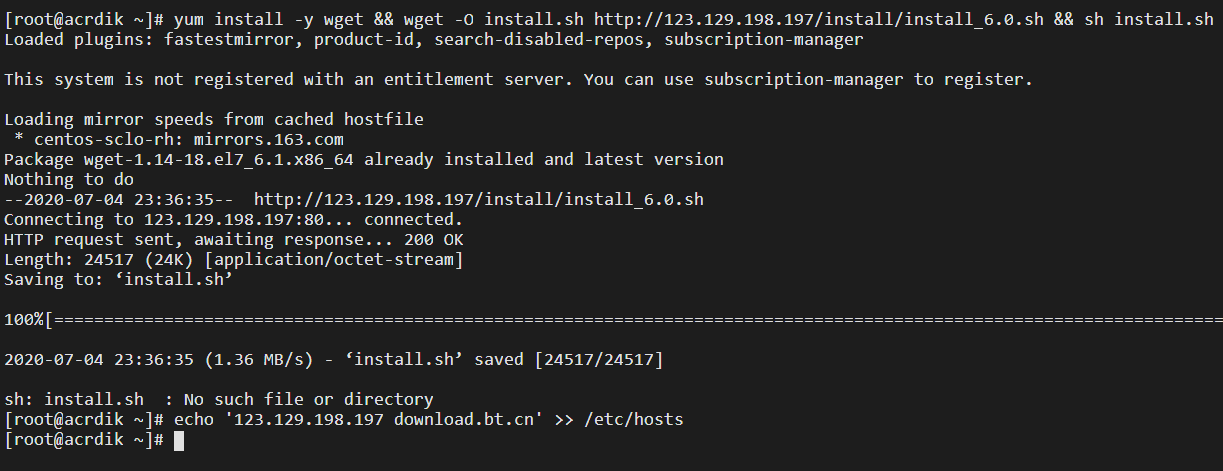Click the '200 OK' HTTP response text

click(x=434, y=240)
